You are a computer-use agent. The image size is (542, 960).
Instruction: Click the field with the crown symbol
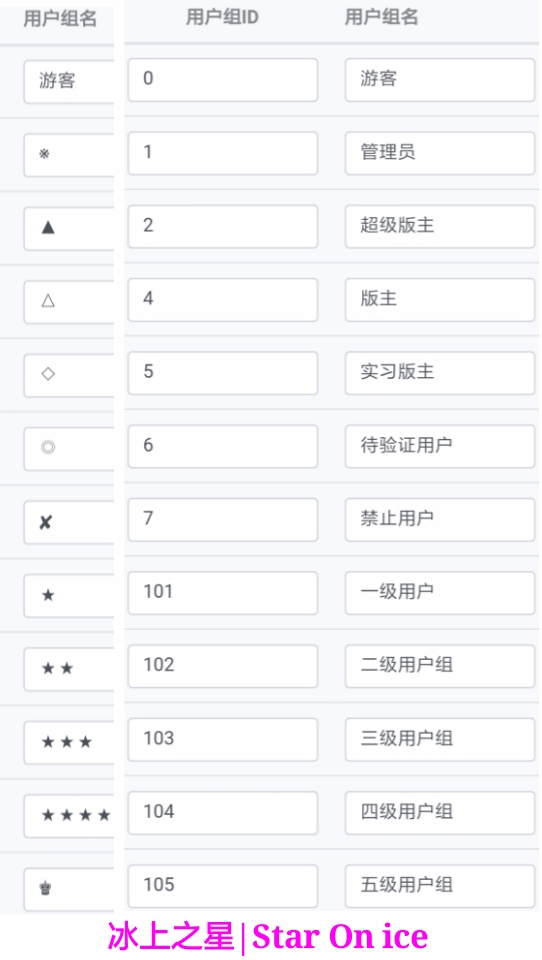tap(69, 889)
